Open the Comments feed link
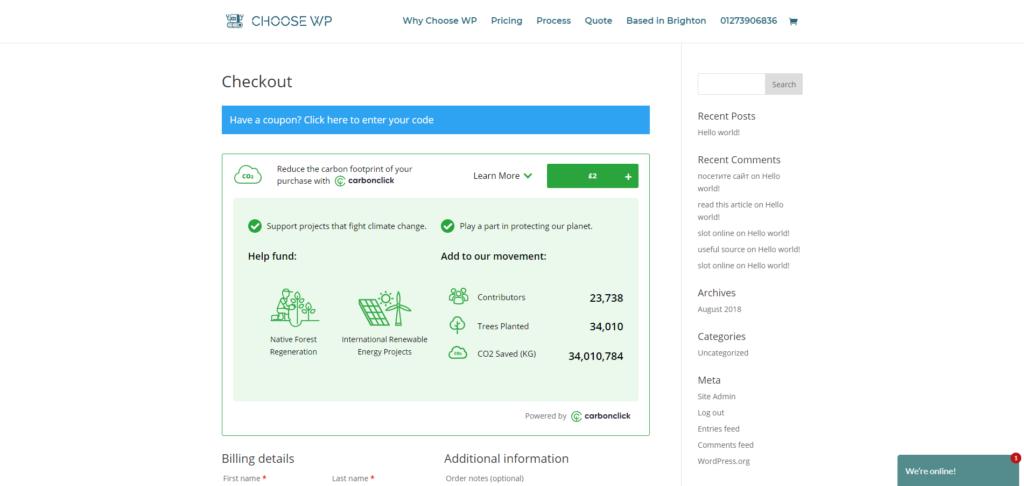Image resolution: width=1024 pixels, height=486 pixels. click(x=726, y=446)
